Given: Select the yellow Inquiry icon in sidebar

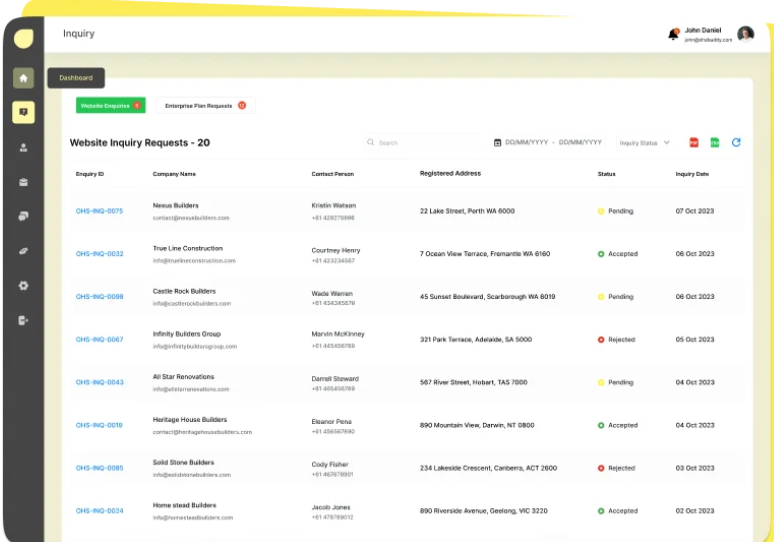Looking at the screenshot, I should click(x=23, y=112).
